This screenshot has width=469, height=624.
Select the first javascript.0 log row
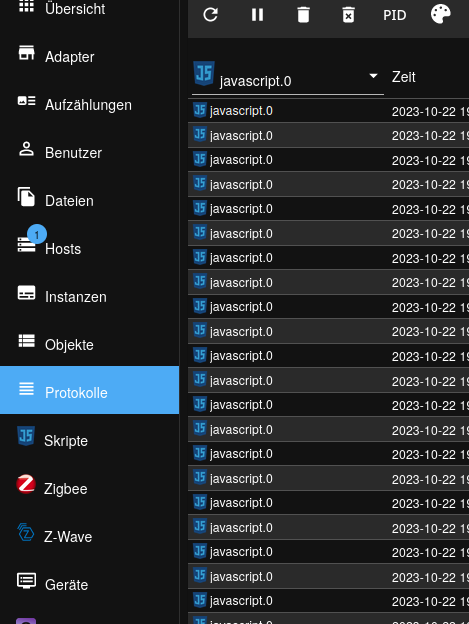pyautogui.click(x=329, y=111)
